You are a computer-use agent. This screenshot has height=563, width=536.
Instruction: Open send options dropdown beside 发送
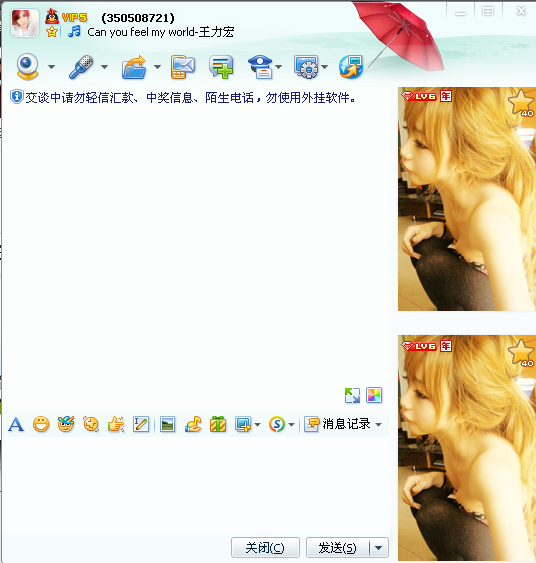pyautogui.click(x=379, y=548)
